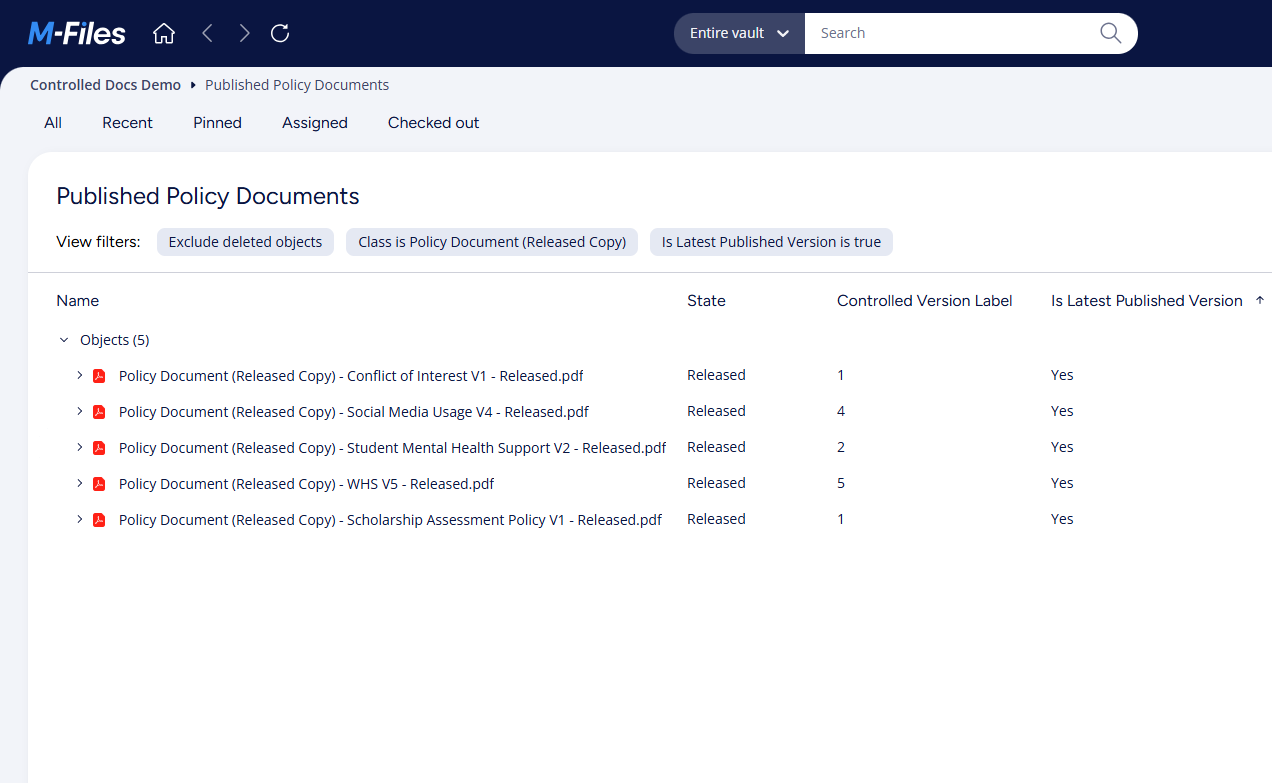Screen dimensions: 1272x783
Task: Expand the Conflict of Interest V1 row
Action: 80,376
